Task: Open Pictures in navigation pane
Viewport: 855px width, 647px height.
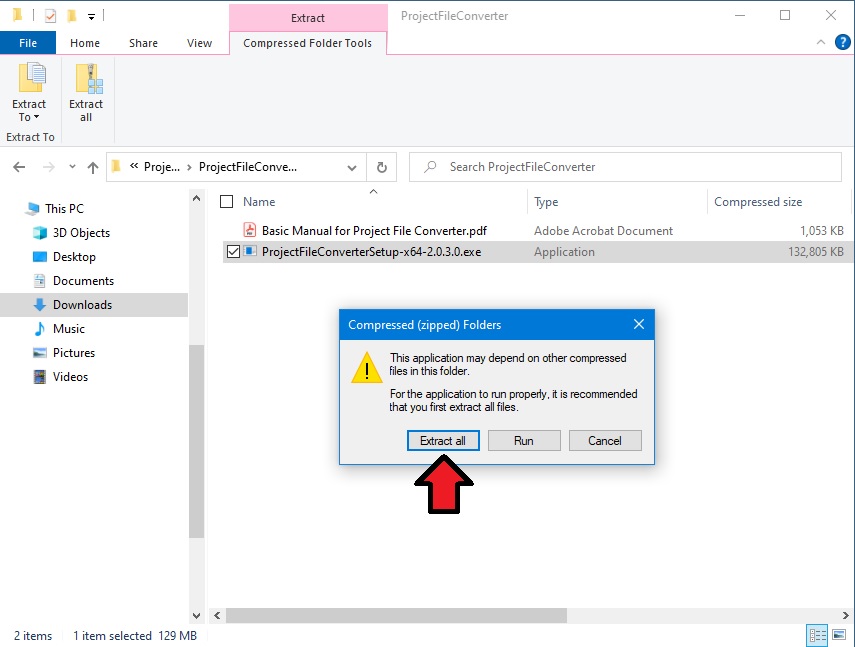Action: [x=74, y=352]
